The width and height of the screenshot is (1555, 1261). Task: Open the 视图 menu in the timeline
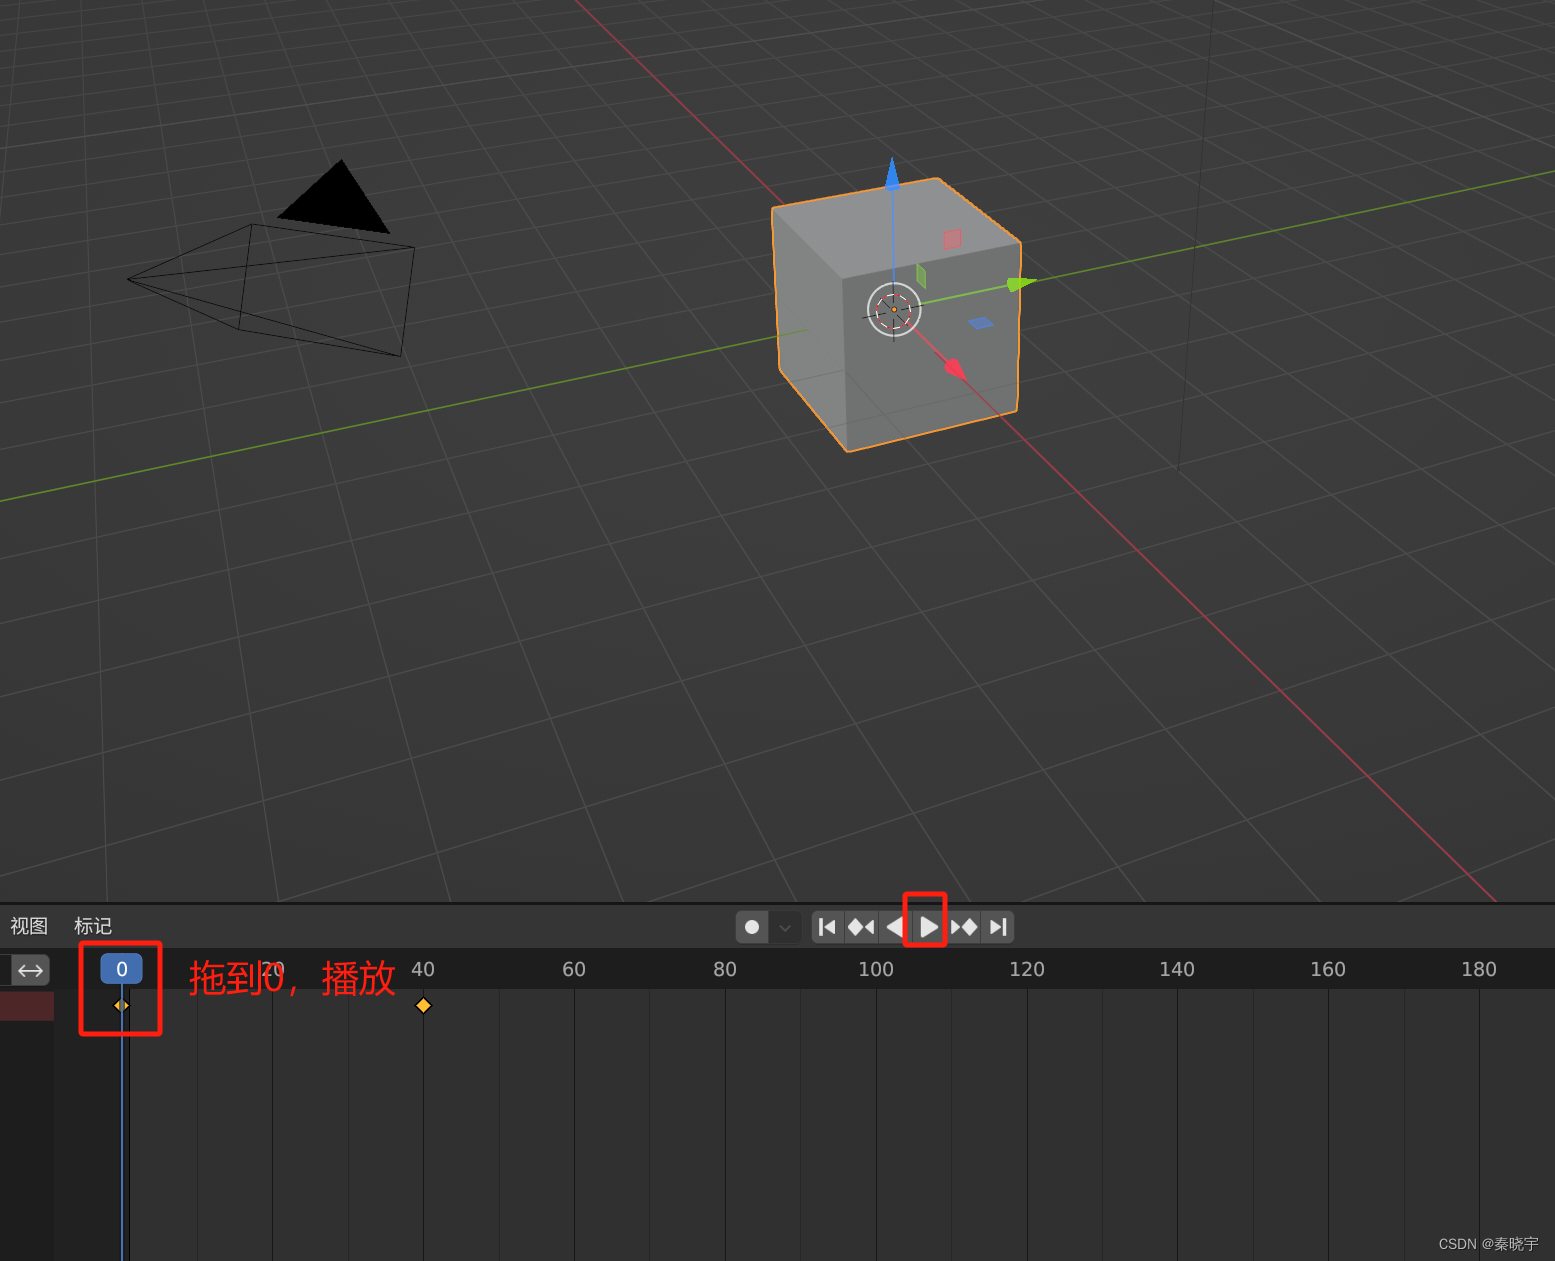(29, 926)
